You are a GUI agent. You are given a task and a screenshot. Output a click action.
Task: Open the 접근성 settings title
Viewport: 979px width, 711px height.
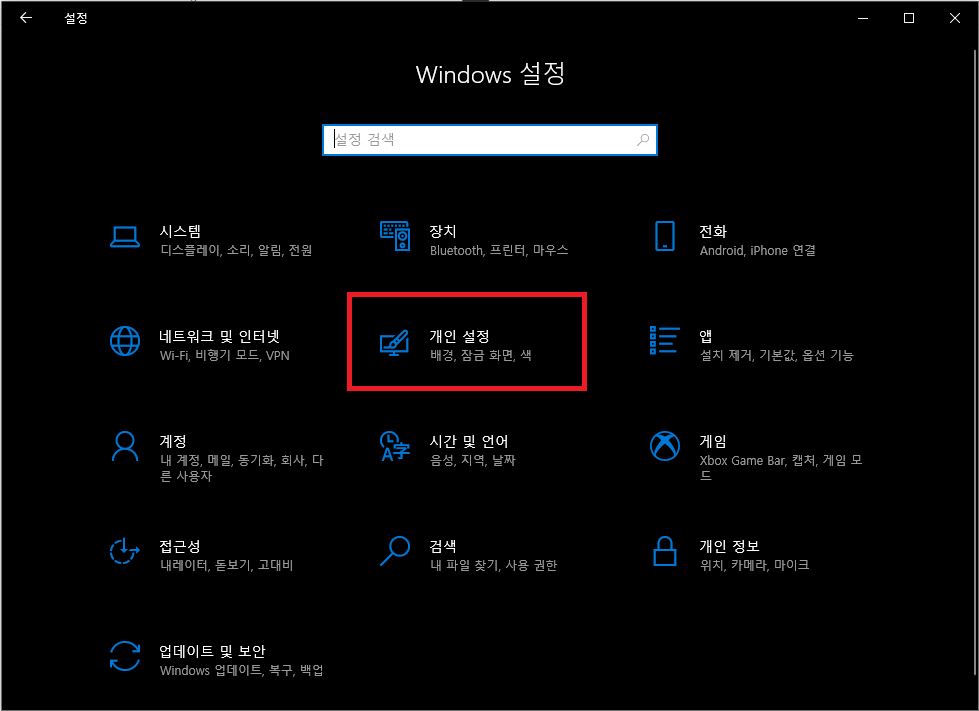180,546
